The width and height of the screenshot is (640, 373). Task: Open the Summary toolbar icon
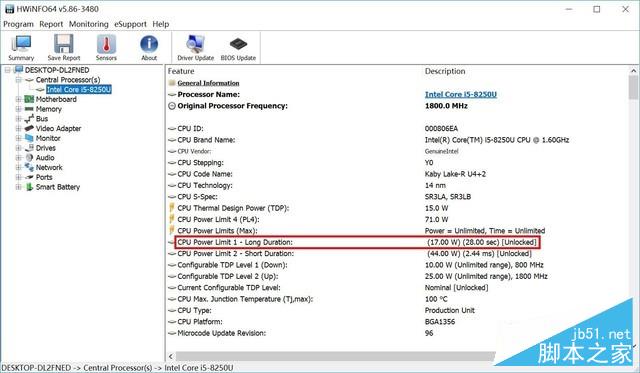21,48
